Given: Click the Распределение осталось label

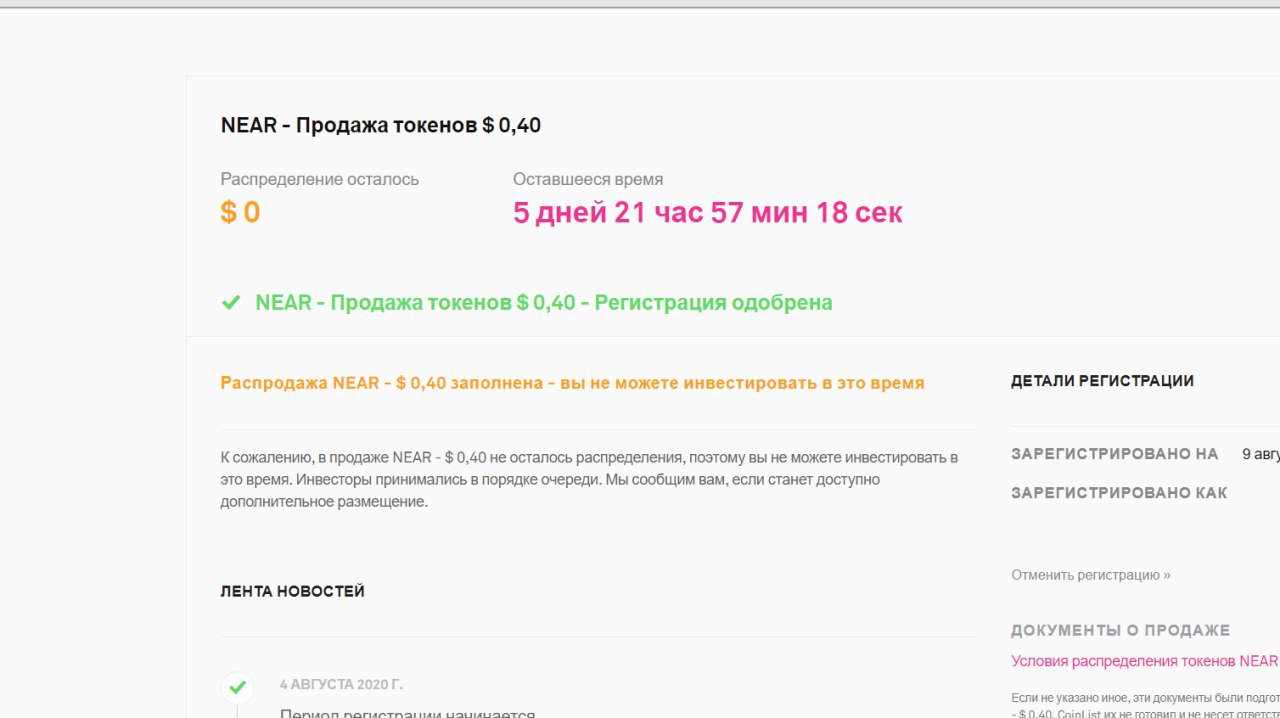Looking at the screenshot, I should click(x=320, y=180).
